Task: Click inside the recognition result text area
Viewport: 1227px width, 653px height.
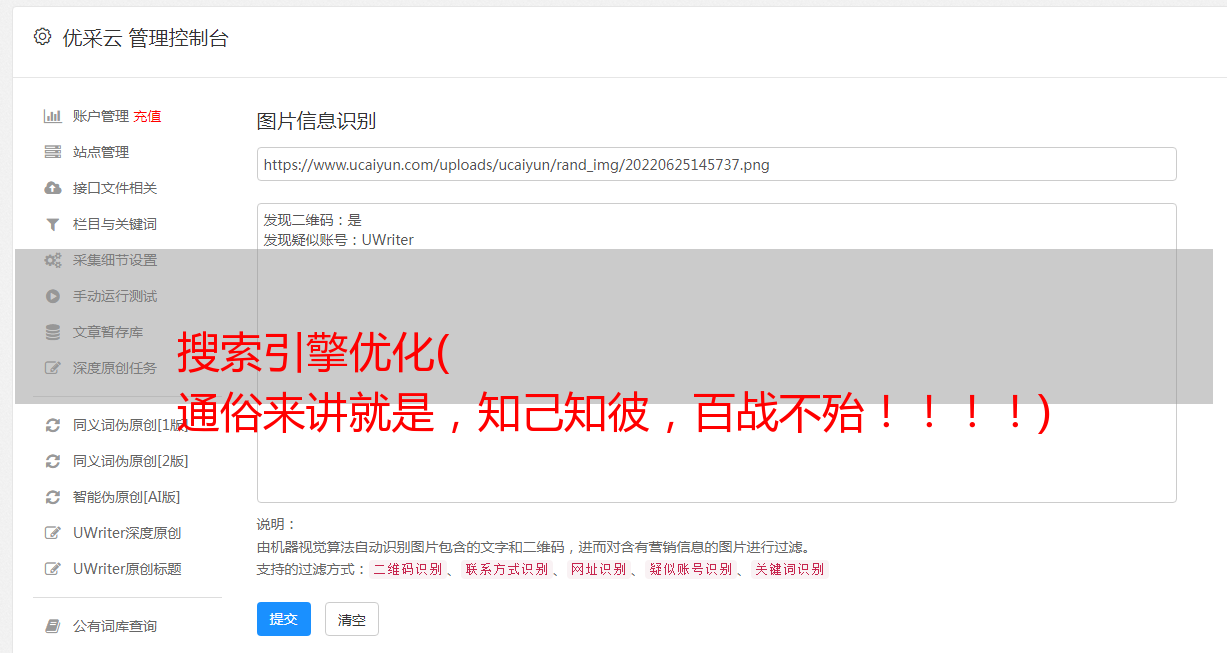Action: click(716, 353)
